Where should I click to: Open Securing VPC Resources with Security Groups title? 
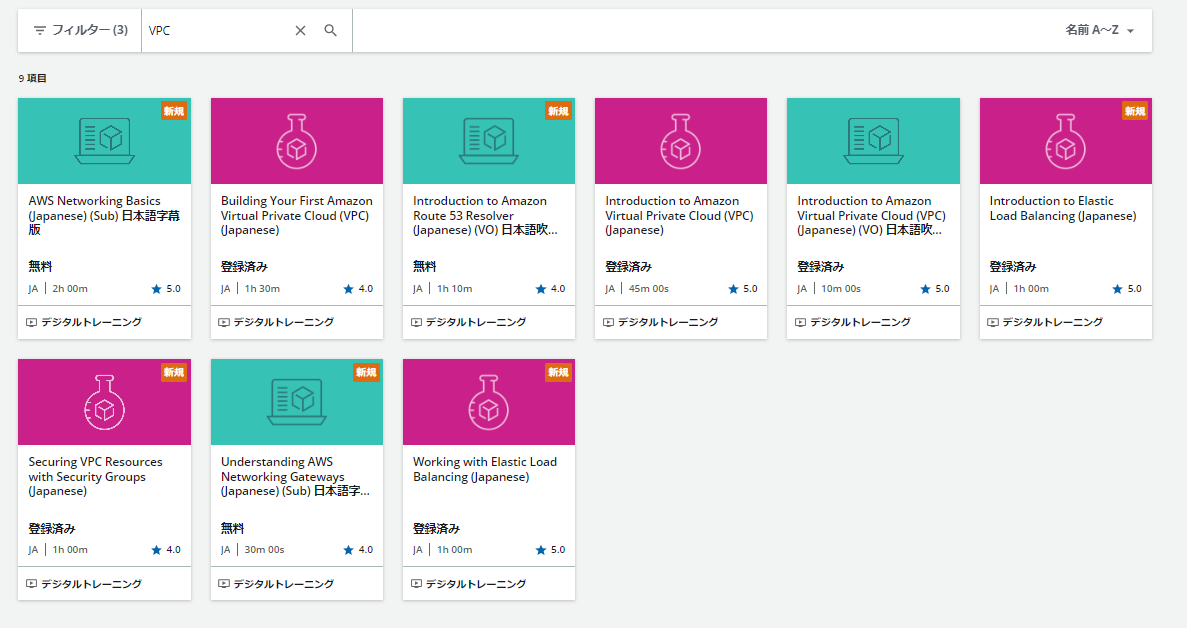(95, 476)
